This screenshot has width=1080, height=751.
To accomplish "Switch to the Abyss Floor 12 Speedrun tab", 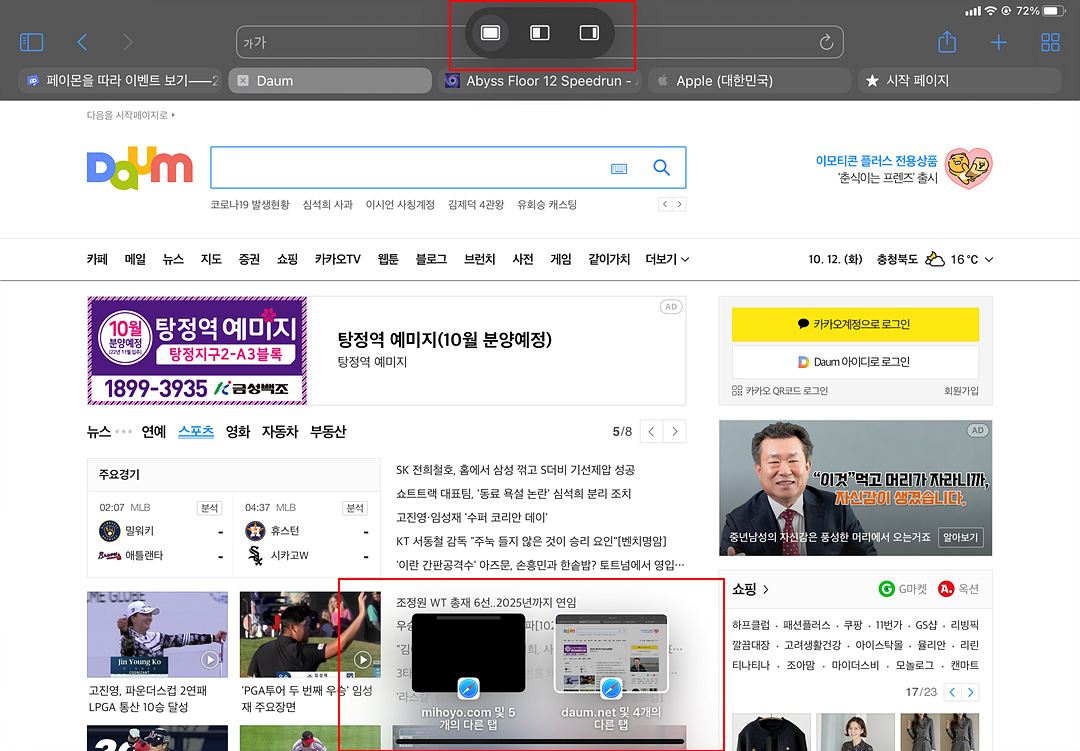I will [539, 81].
